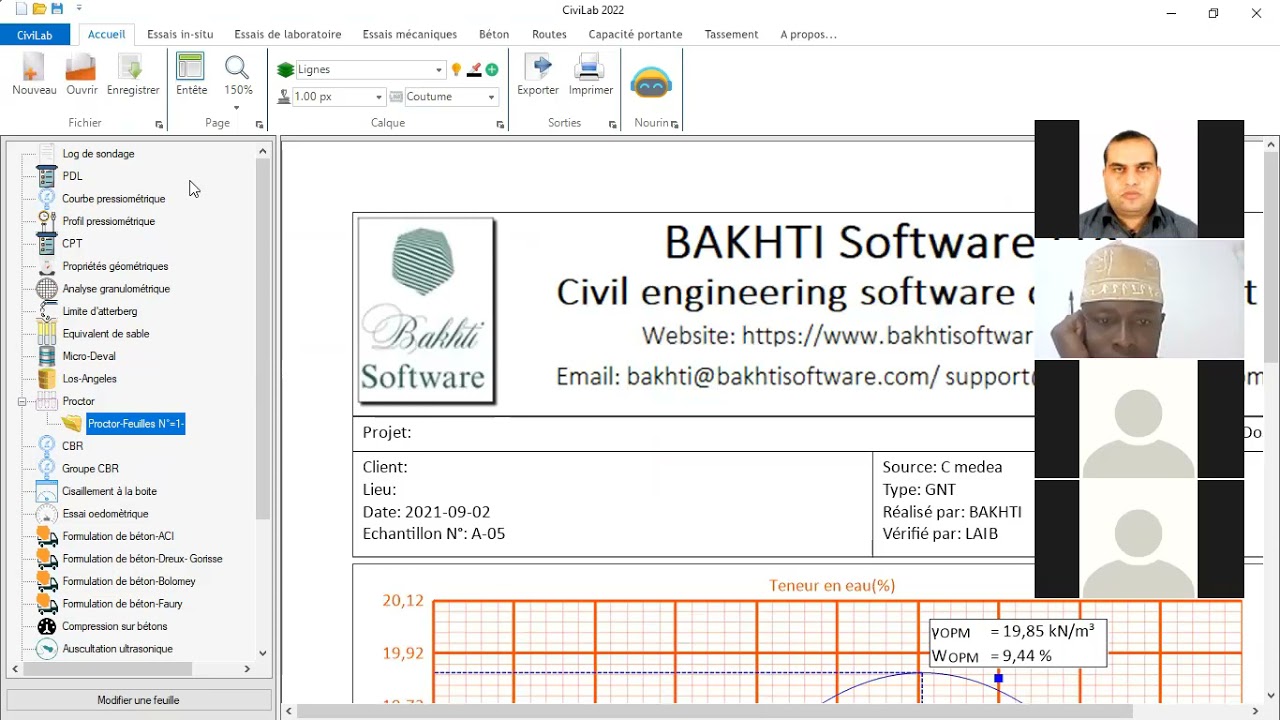This screenshot has height=720, width=1280.
Task: Switch to the Routes tab
Action: point(549,34)
